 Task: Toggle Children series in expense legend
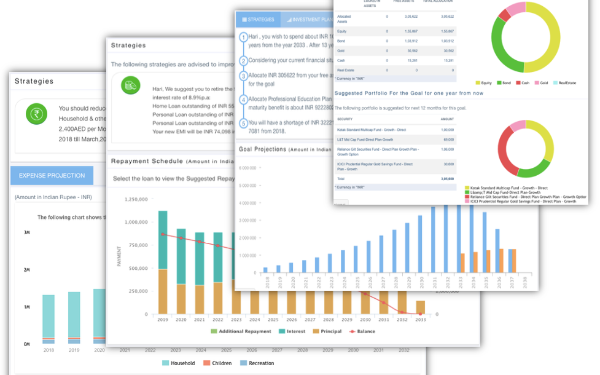tap(217, 363)
